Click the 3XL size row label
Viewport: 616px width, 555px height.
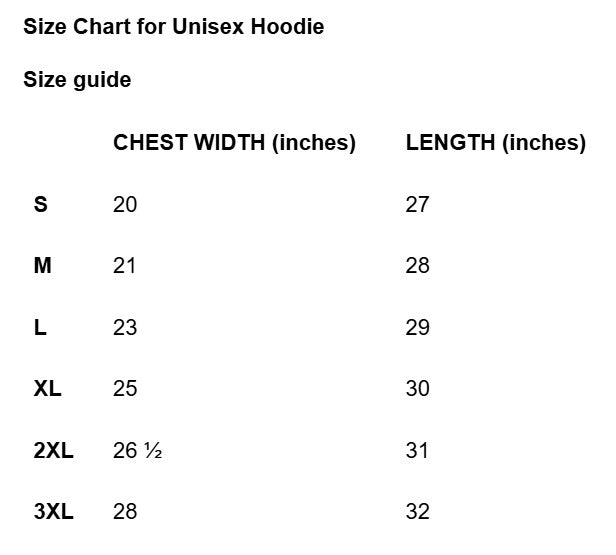[53, 511]
